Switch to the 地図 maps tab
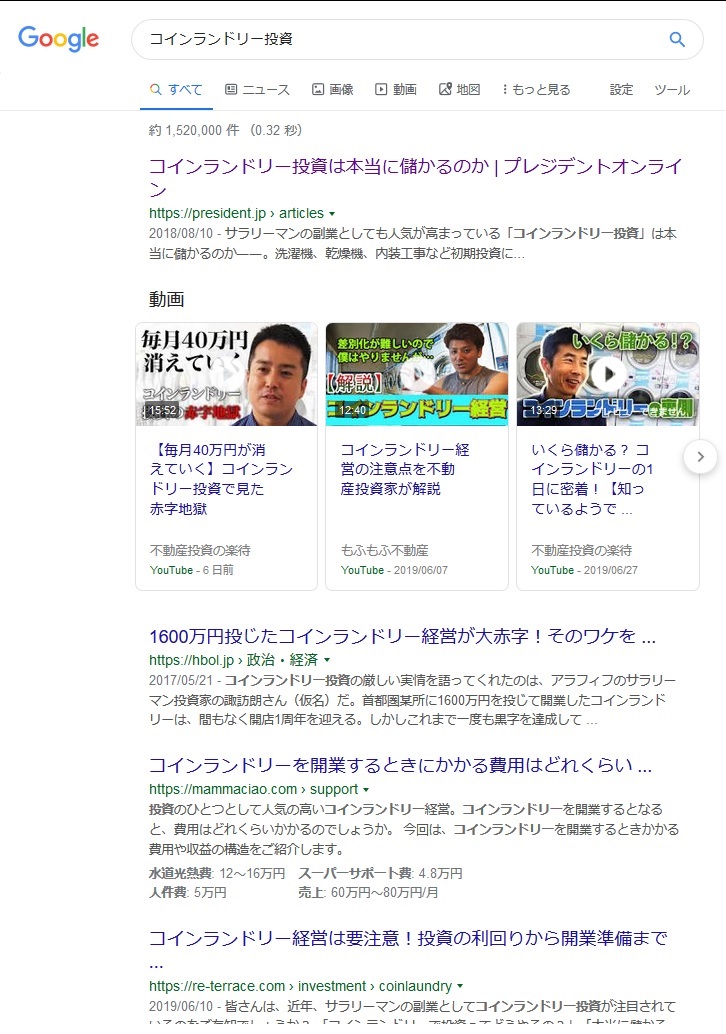This screenshot has height=1034, width=726. point(459,90)
